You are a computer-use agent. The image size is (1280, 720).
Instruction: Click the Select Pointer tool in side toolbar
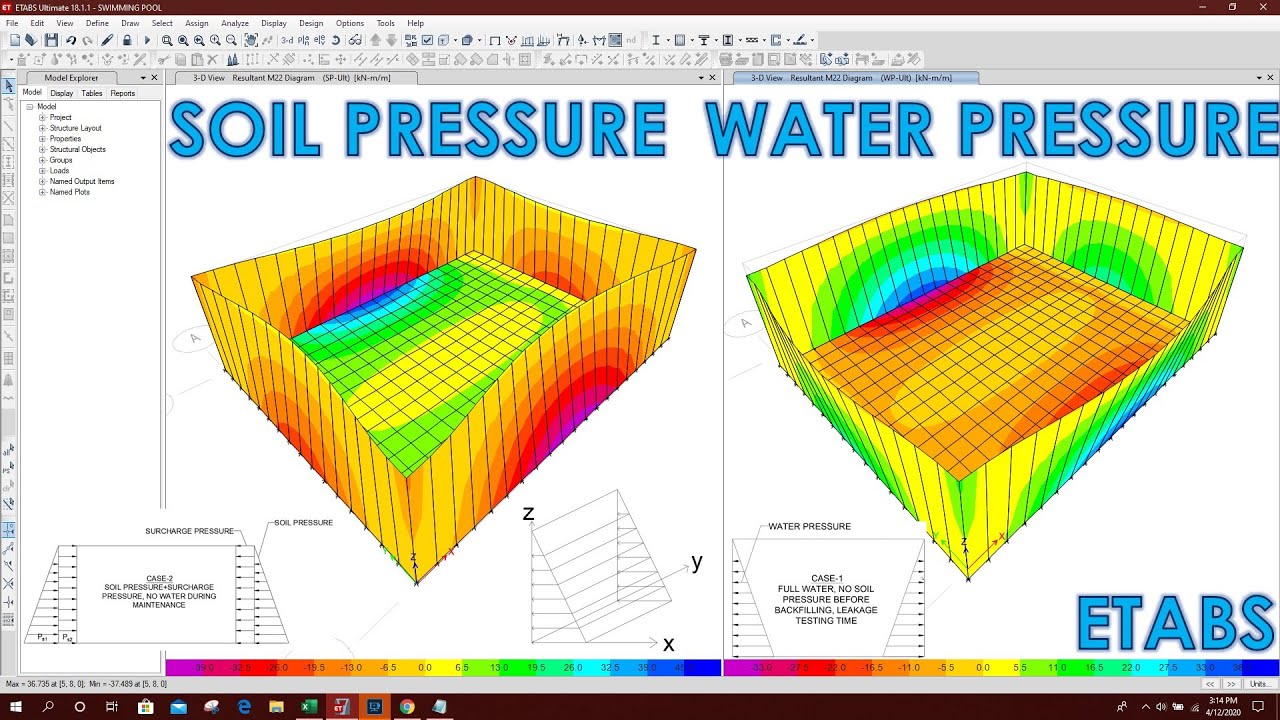point(9,85)
